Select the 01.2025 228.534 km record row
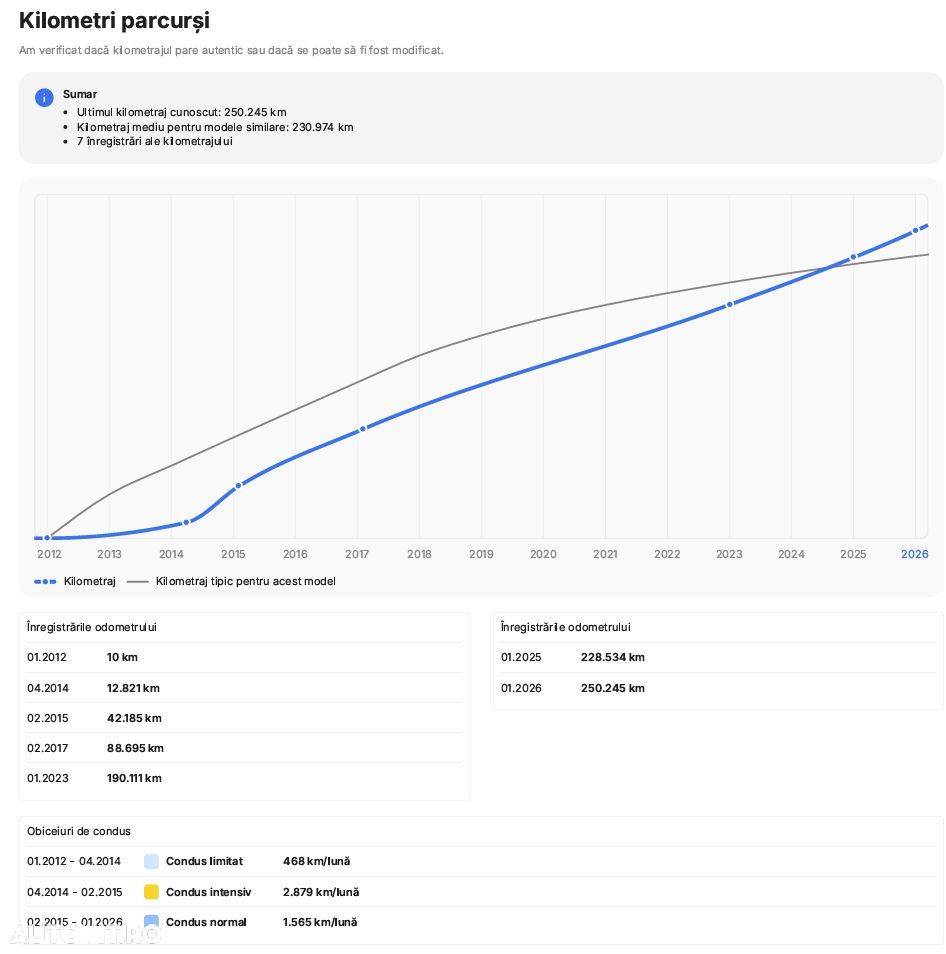This screenshot has width=946, height=954. 718,658
